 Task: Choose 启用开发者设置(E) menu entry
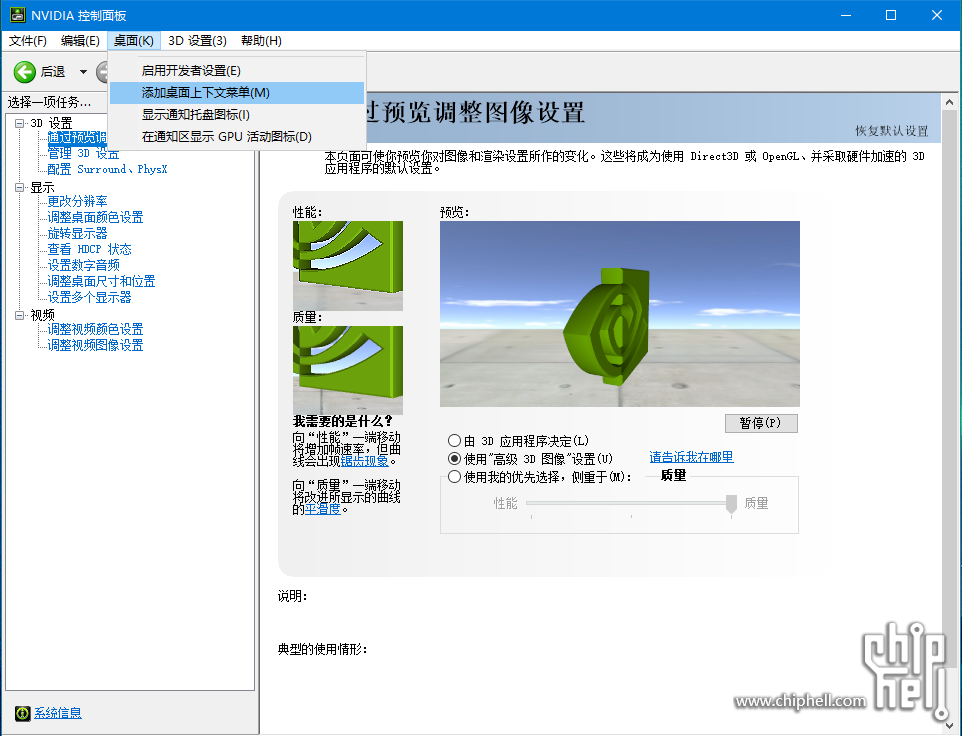237,71
